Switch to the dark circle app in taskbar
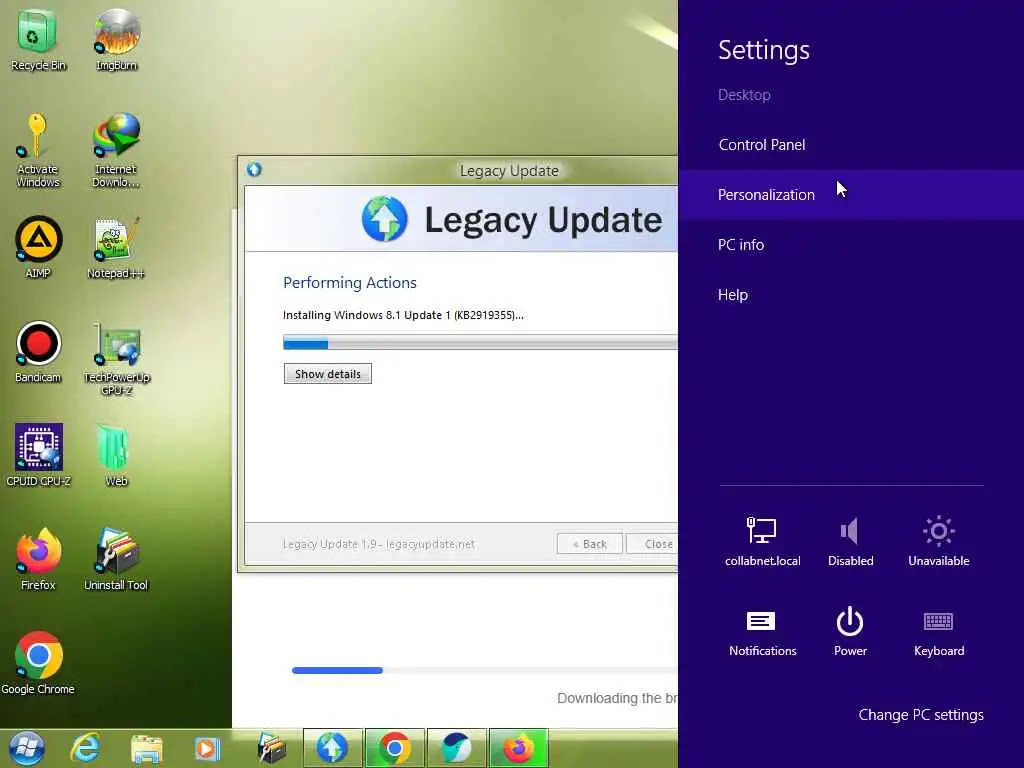 pyautogui.click(x=456, y=748)
